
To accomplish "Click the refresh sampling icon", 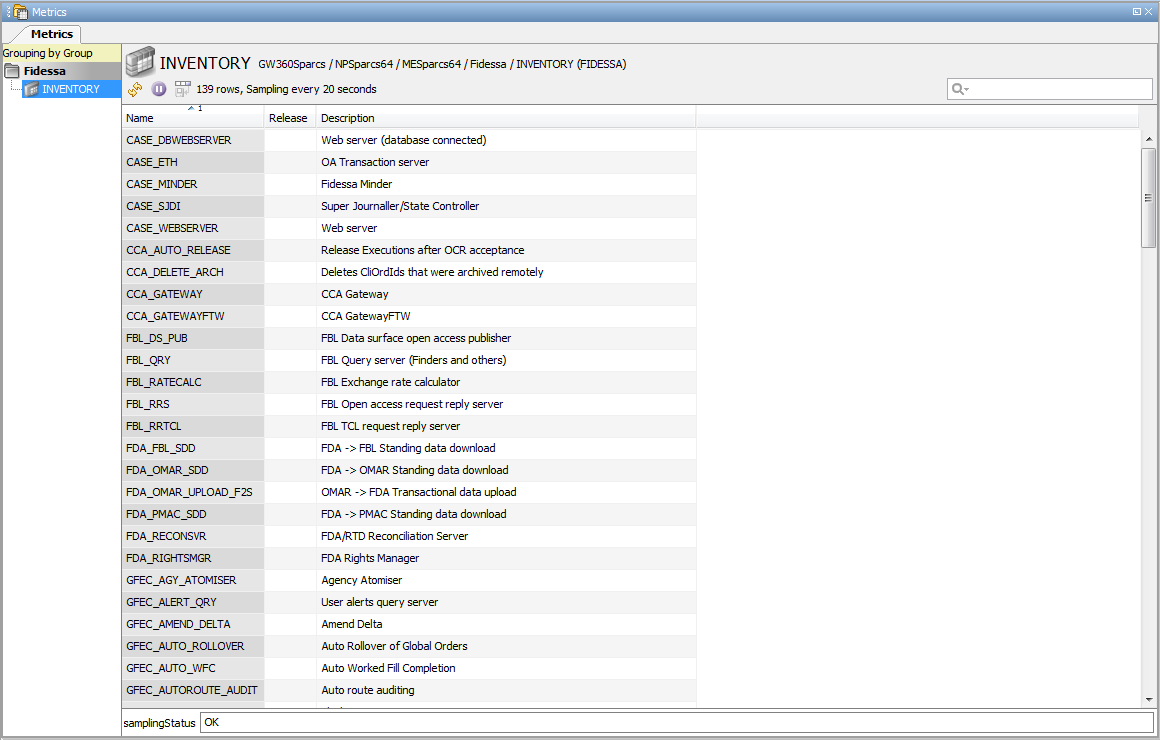I will [135, 90].
